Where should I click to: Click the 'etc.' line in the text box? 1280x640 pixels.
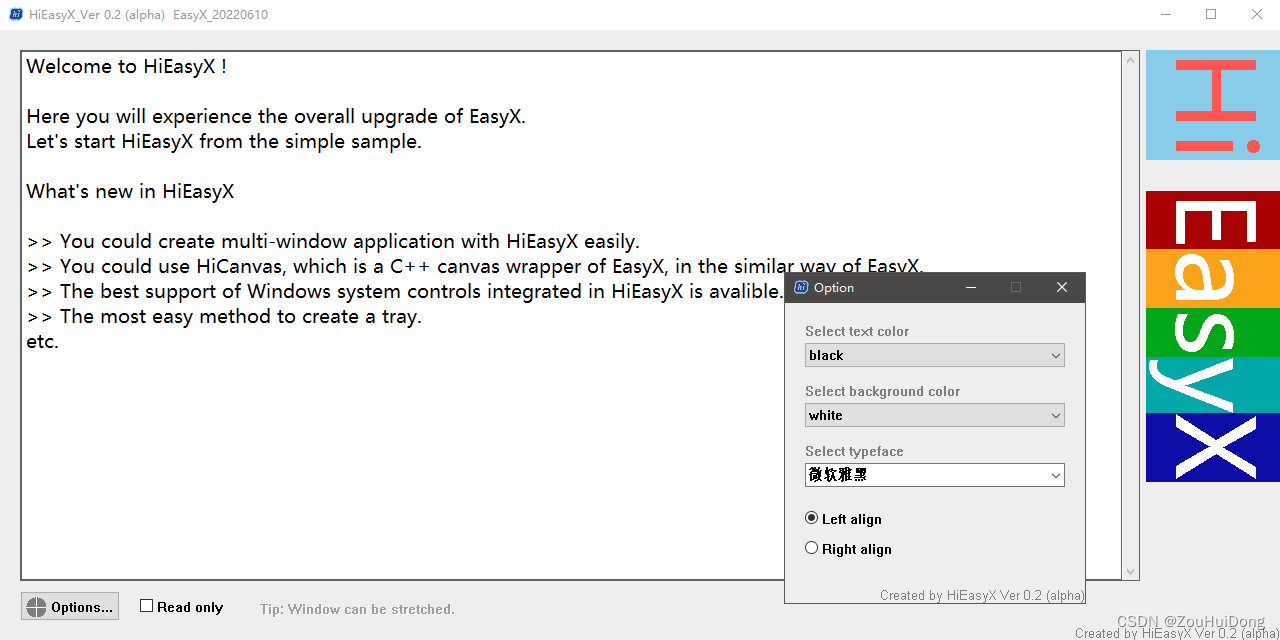(x=42, y=342)
